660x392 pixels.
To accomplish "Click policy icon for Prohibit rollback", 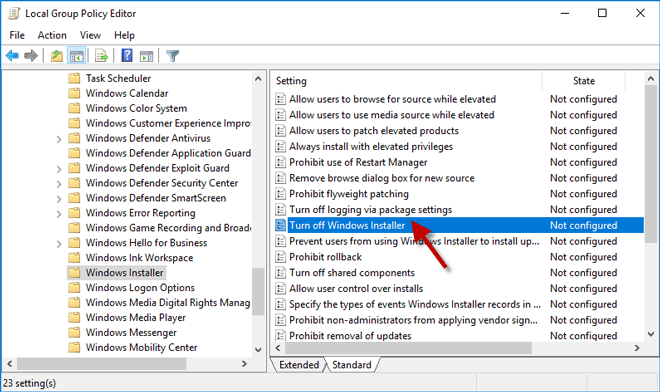I will tap(280, 257).
